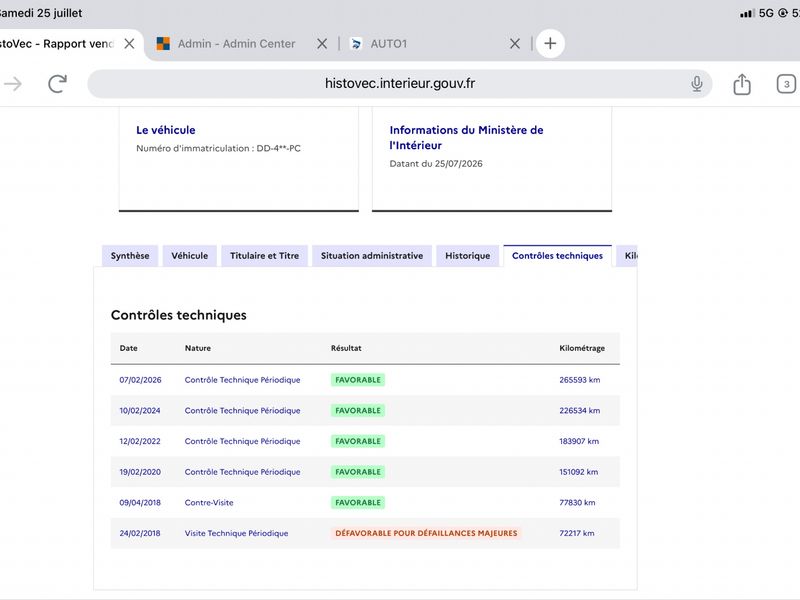This screenshot has height=600, width=800.
Task: Click Contre-Visite in the Nature column
Action: [209, 503]
